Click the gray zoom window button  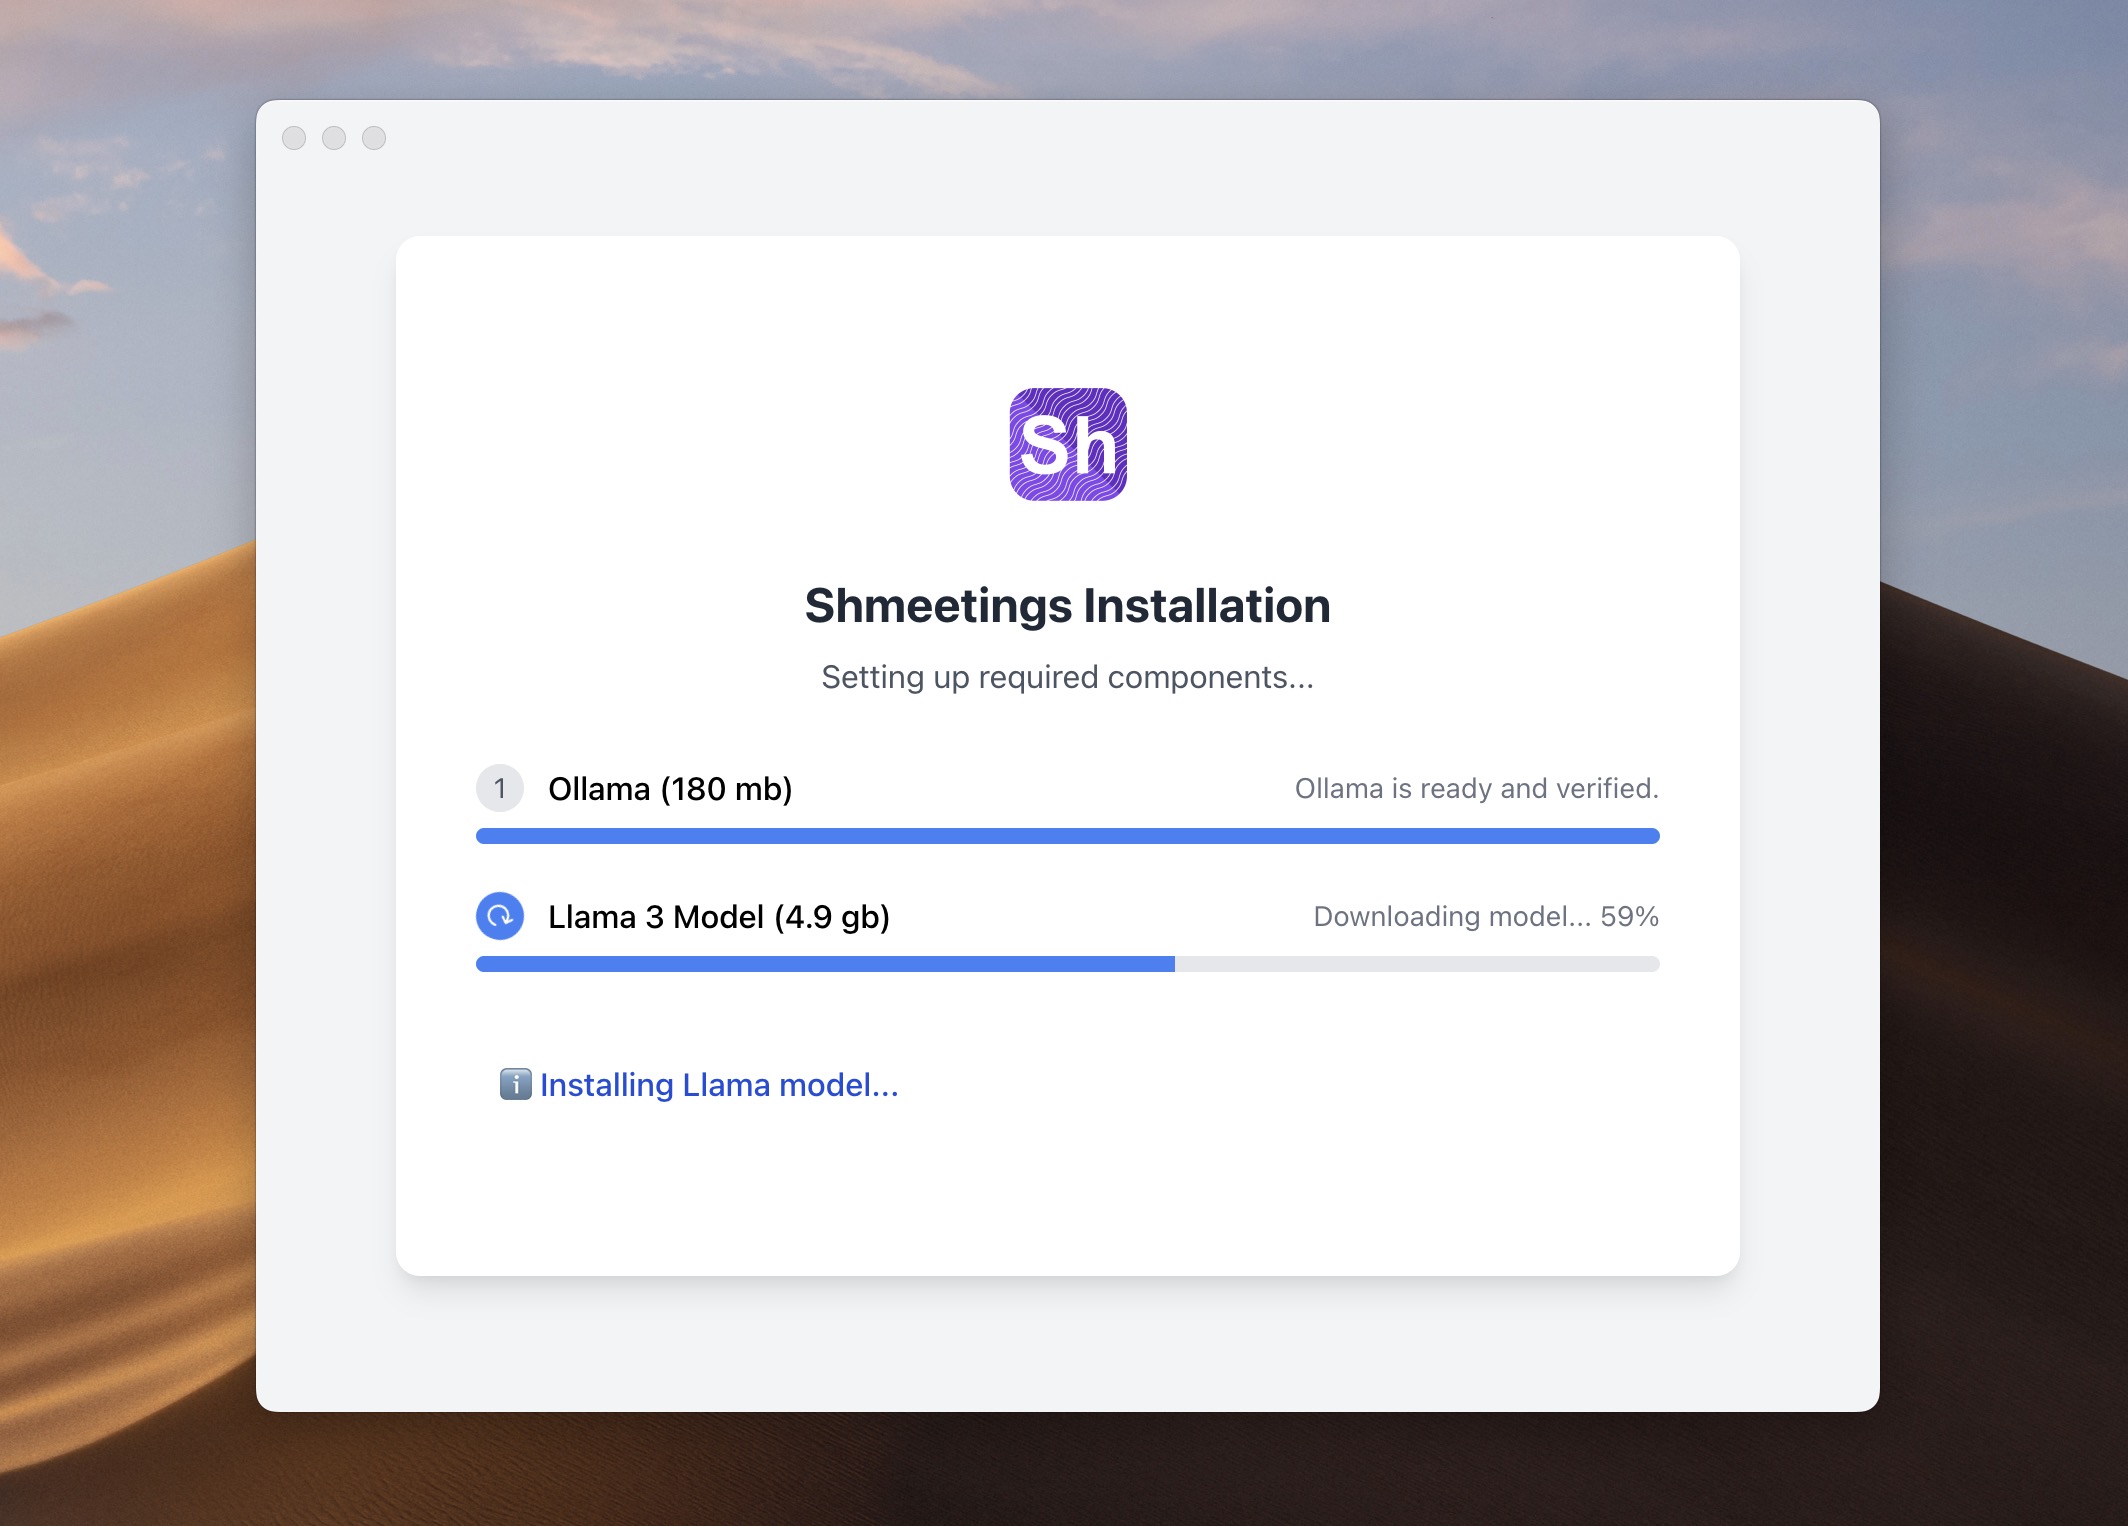tap(374, 138)
